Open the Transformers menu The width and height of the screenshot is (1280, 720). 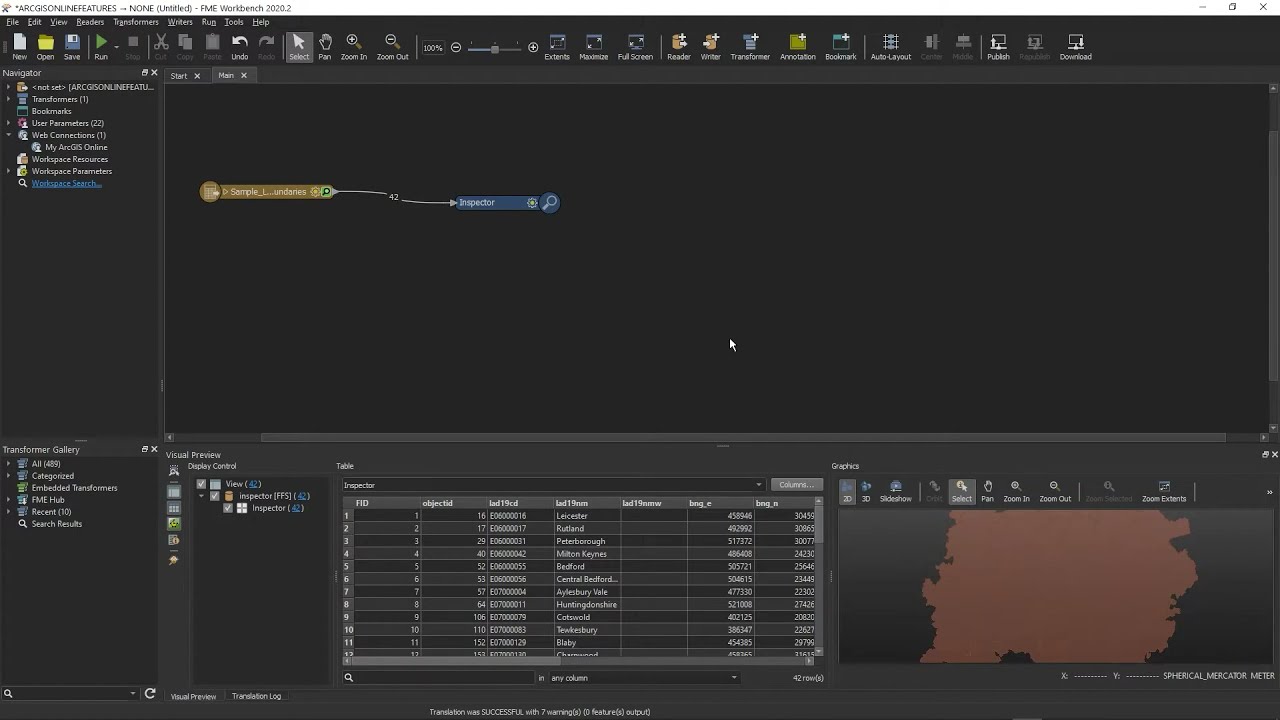point(135,22)
